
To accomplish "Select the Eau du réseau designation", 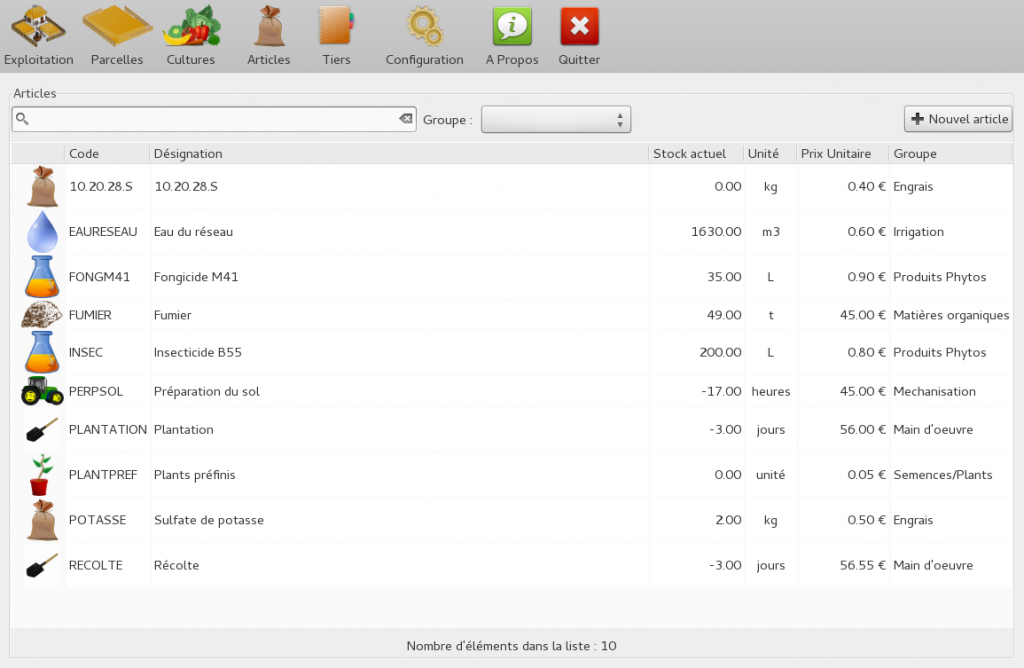I will pos(193,232).
